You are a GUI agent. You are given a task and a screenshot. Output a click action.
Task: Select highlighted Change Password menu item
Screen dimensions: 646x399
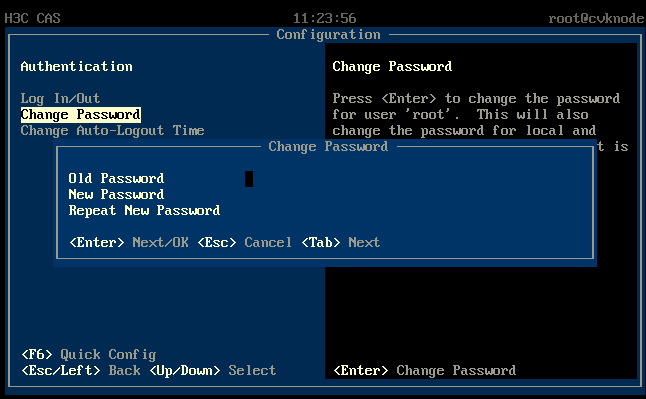pos(81,115)
